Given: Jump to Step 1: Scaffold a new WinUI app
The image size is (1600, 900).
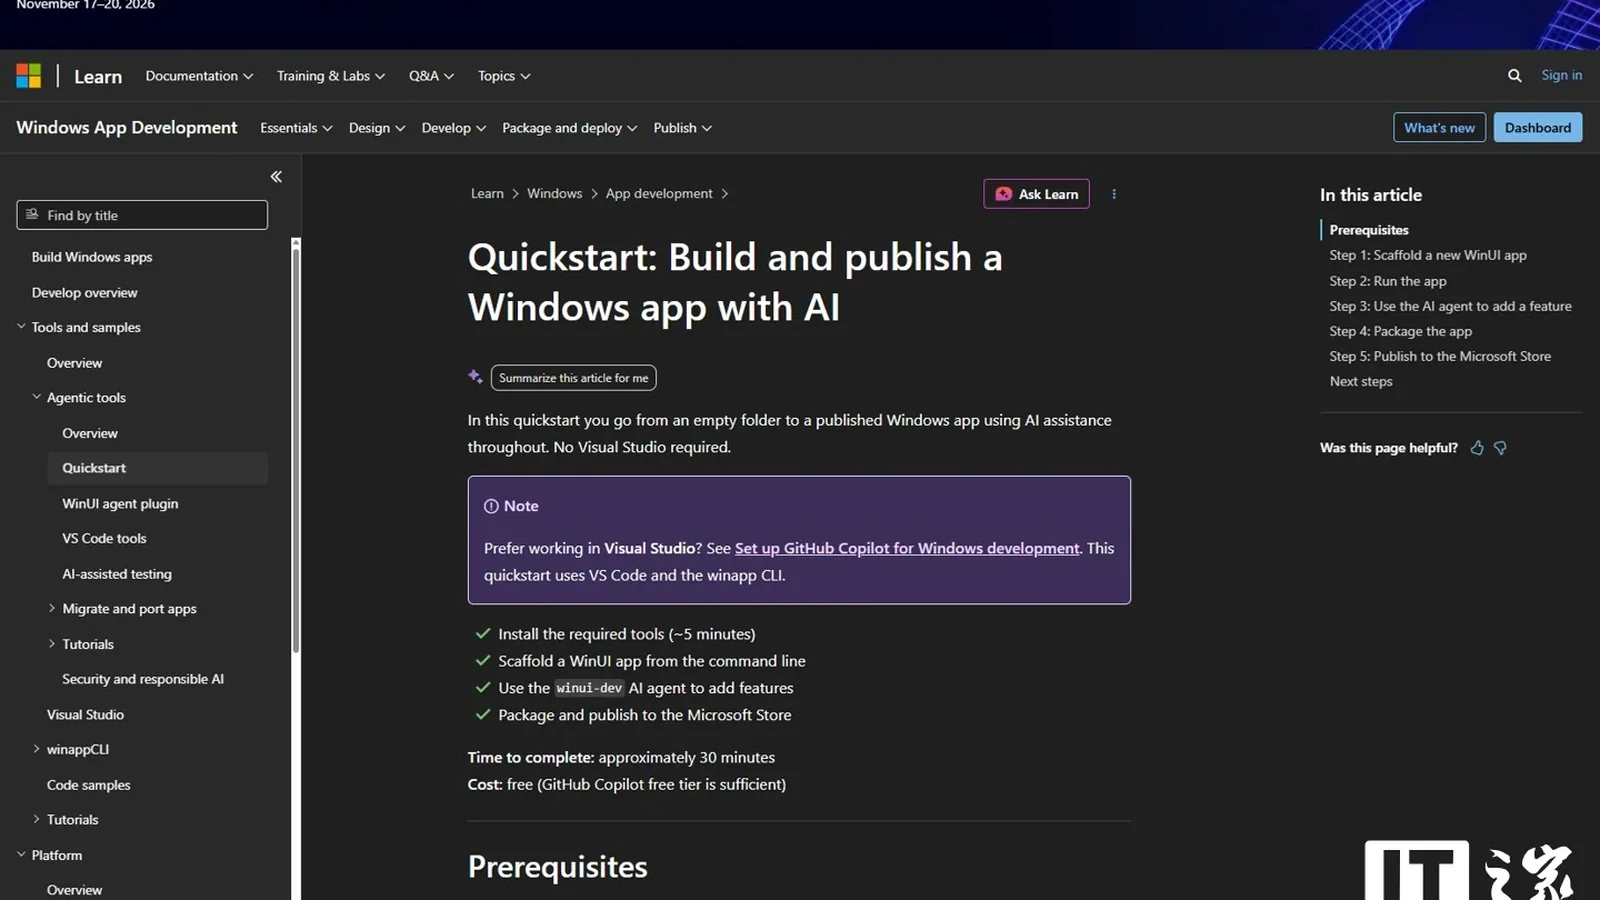Looking at the screenshot, I should [x=1428, y=255].
